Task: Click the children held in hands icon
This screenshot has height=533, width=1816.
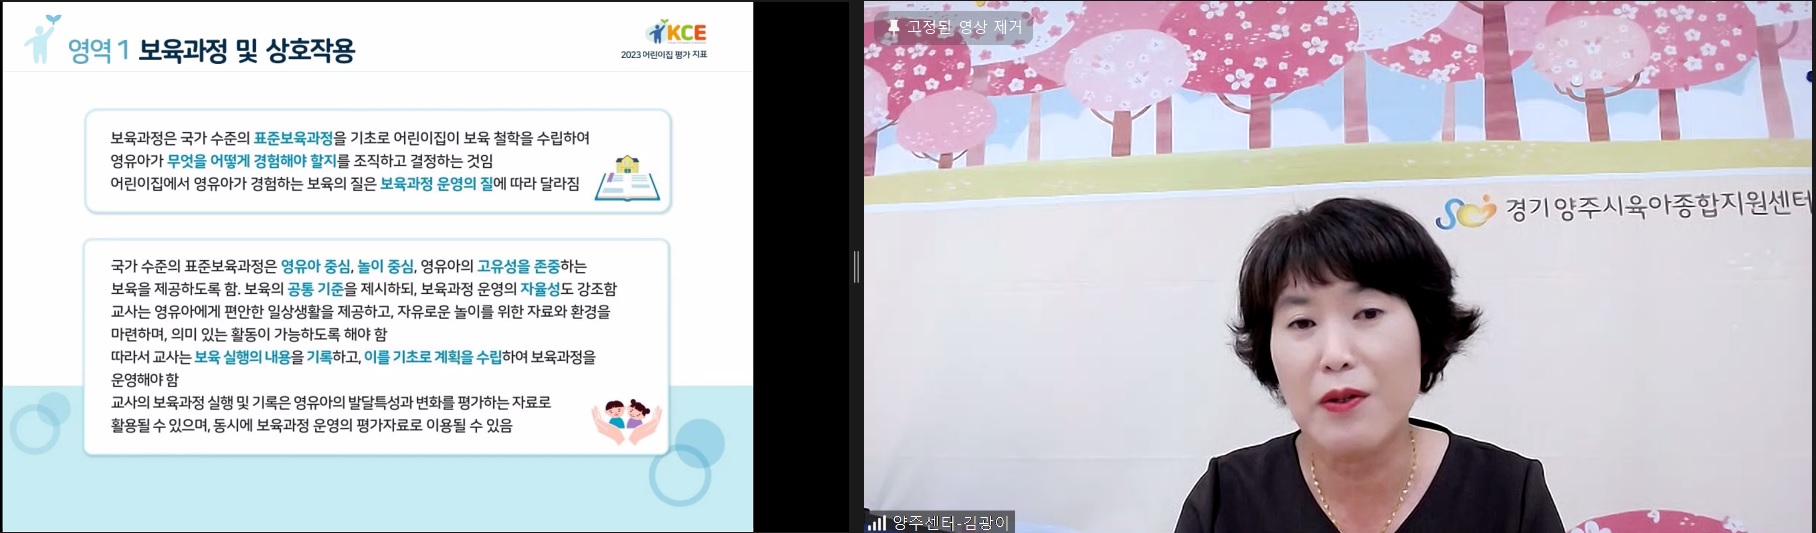Action: click(627, 422)
